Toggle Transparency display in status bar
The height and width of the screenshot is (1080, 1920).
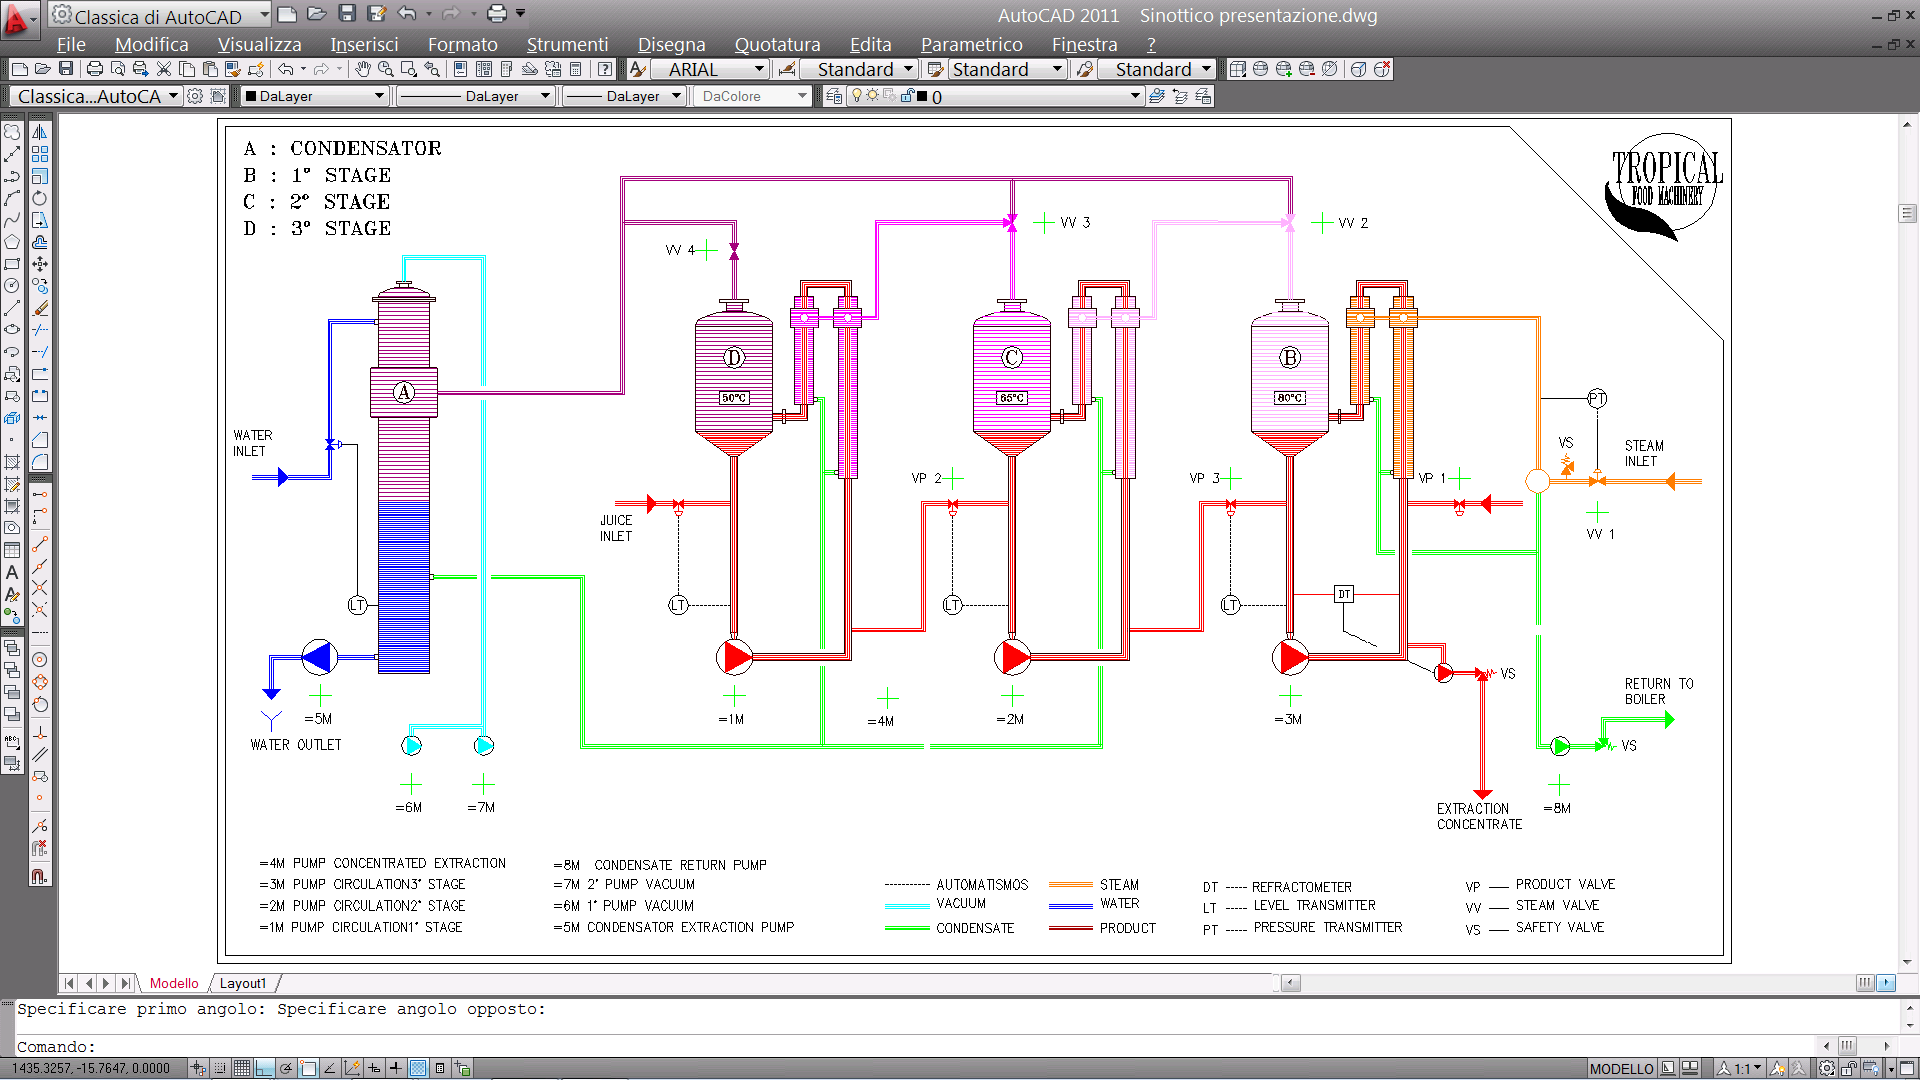(418, 1068)
